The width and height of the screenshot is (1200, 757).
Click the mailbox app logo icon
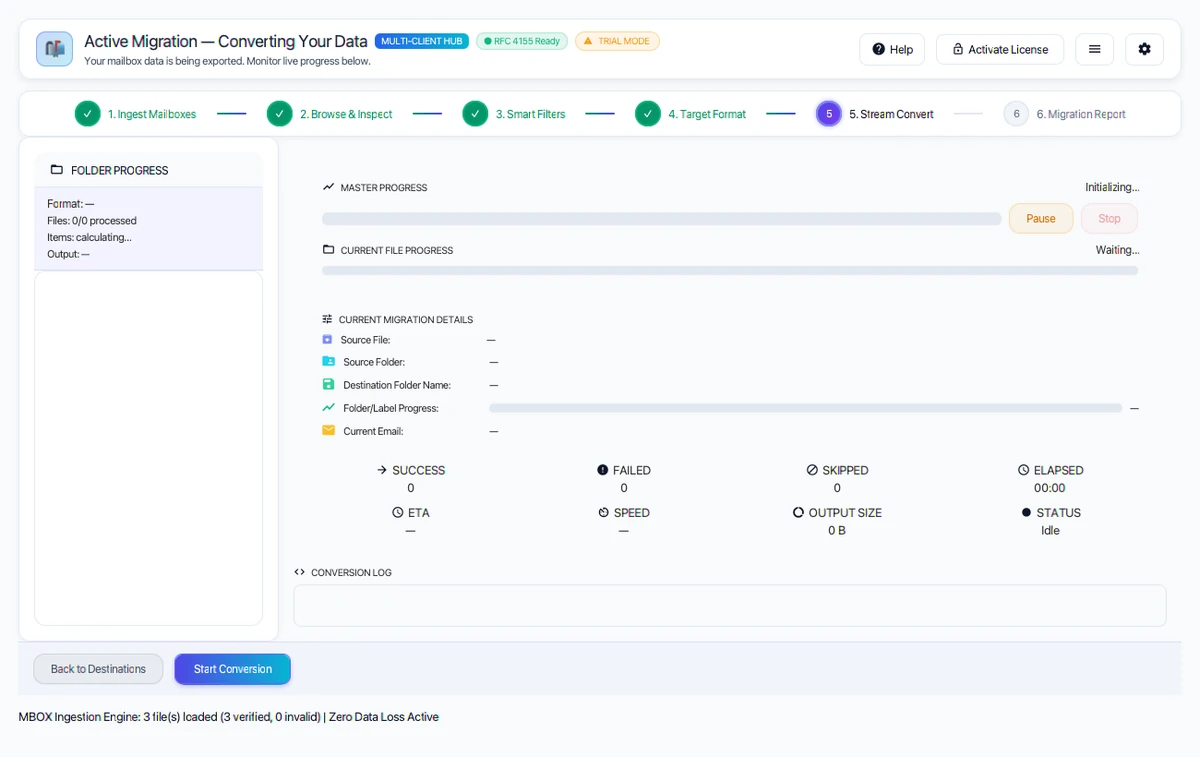tap(54, 49)
